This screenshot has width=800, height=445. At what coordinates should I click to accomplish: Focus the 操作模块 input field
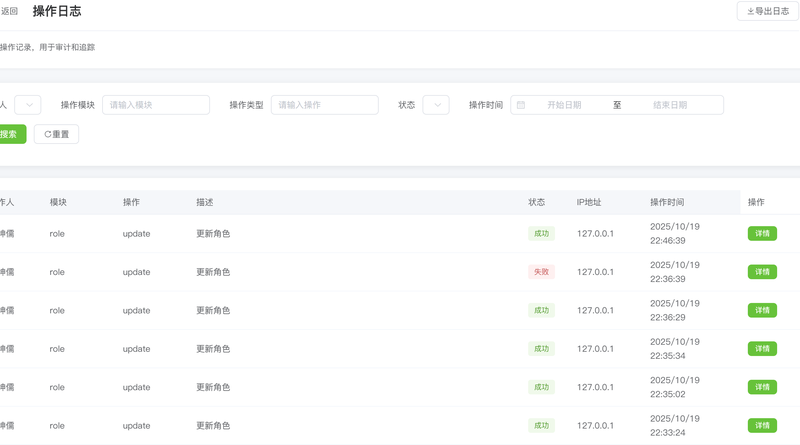coord(156,105)
